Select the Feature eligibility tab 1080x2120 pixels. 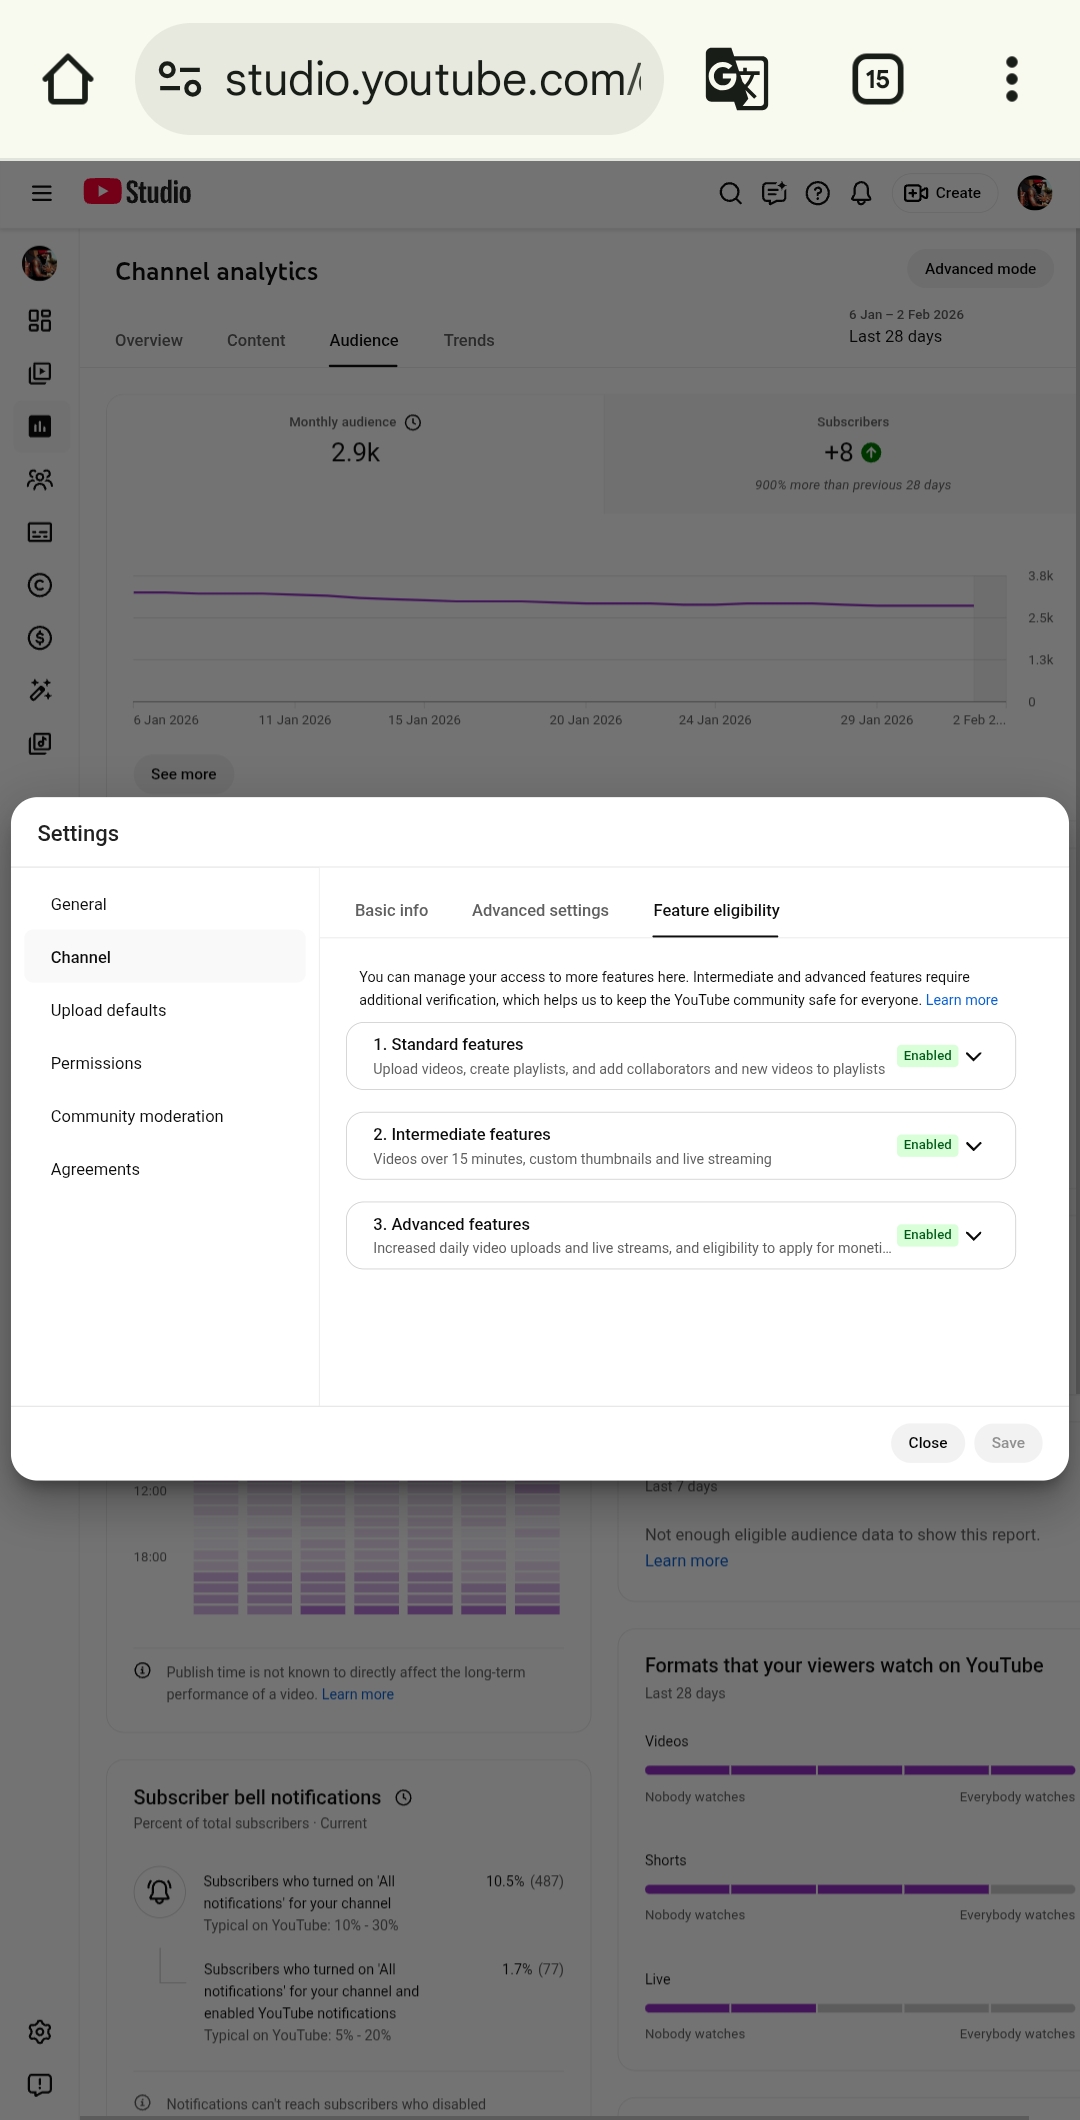pos(716,910)
